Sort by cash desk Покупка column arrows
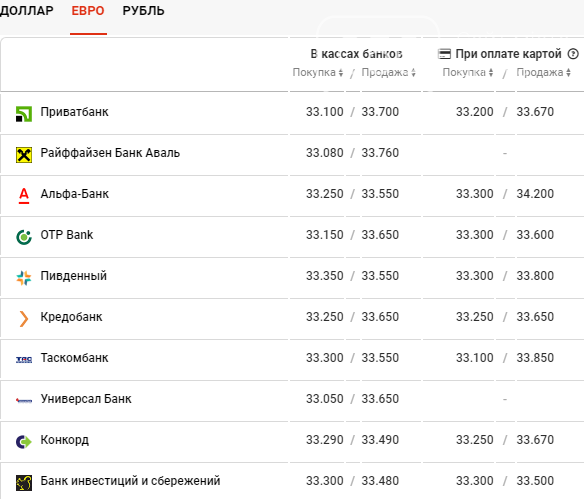This screenshot has width=584, height=499. pos(341,73)
